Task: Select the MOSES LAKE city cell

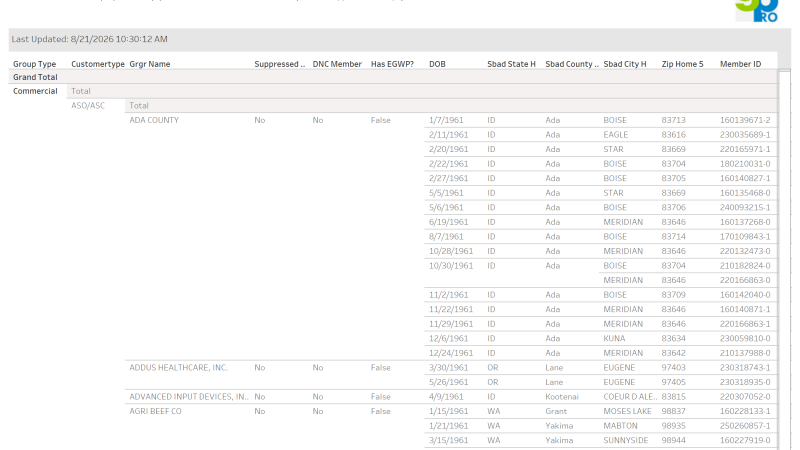Action: point(627,411)
